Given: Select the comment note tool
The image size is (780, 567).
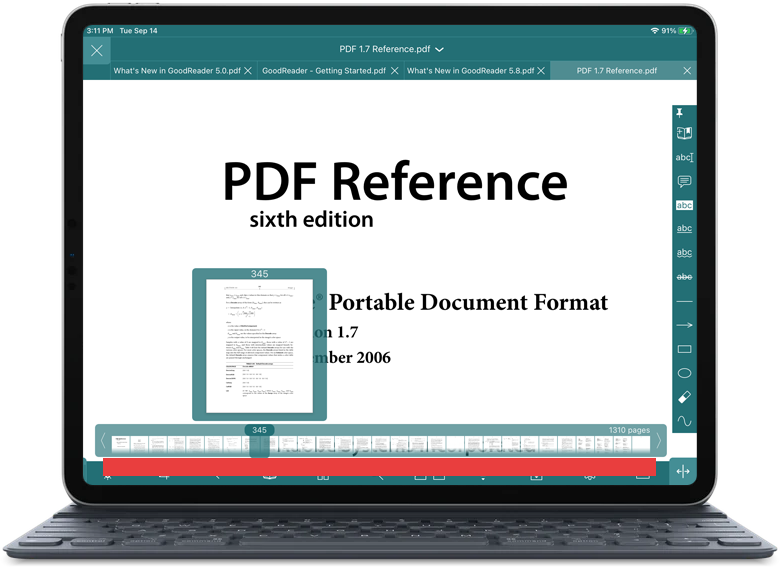Looking at the screenshot, I should pyautogui.click(x=684, y=181).
